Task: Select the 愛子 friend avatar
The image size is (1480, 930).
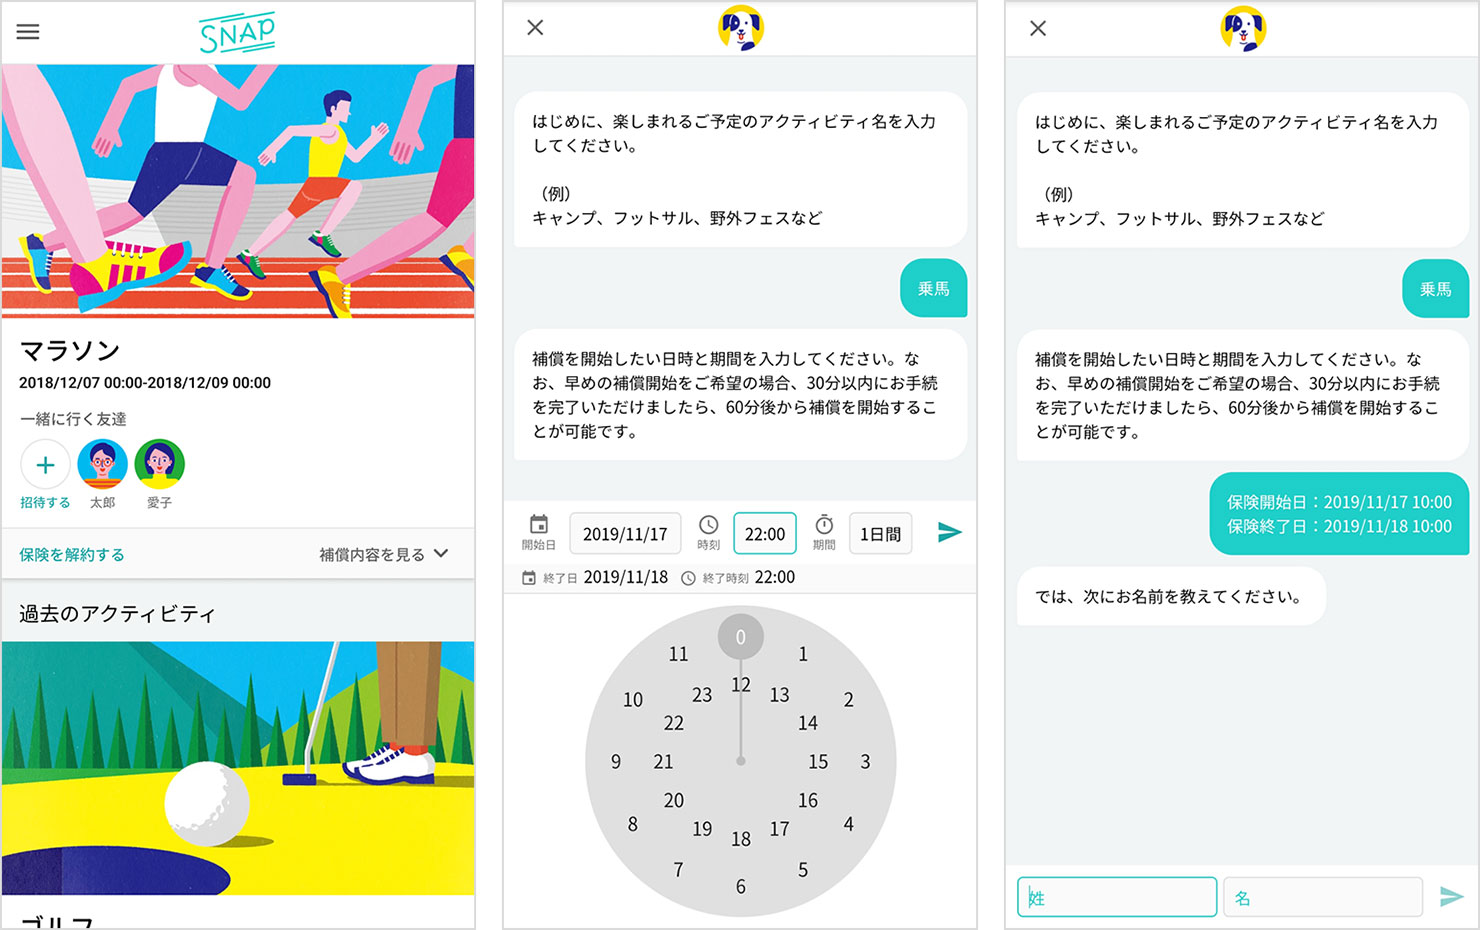Action: click(159, 464)
